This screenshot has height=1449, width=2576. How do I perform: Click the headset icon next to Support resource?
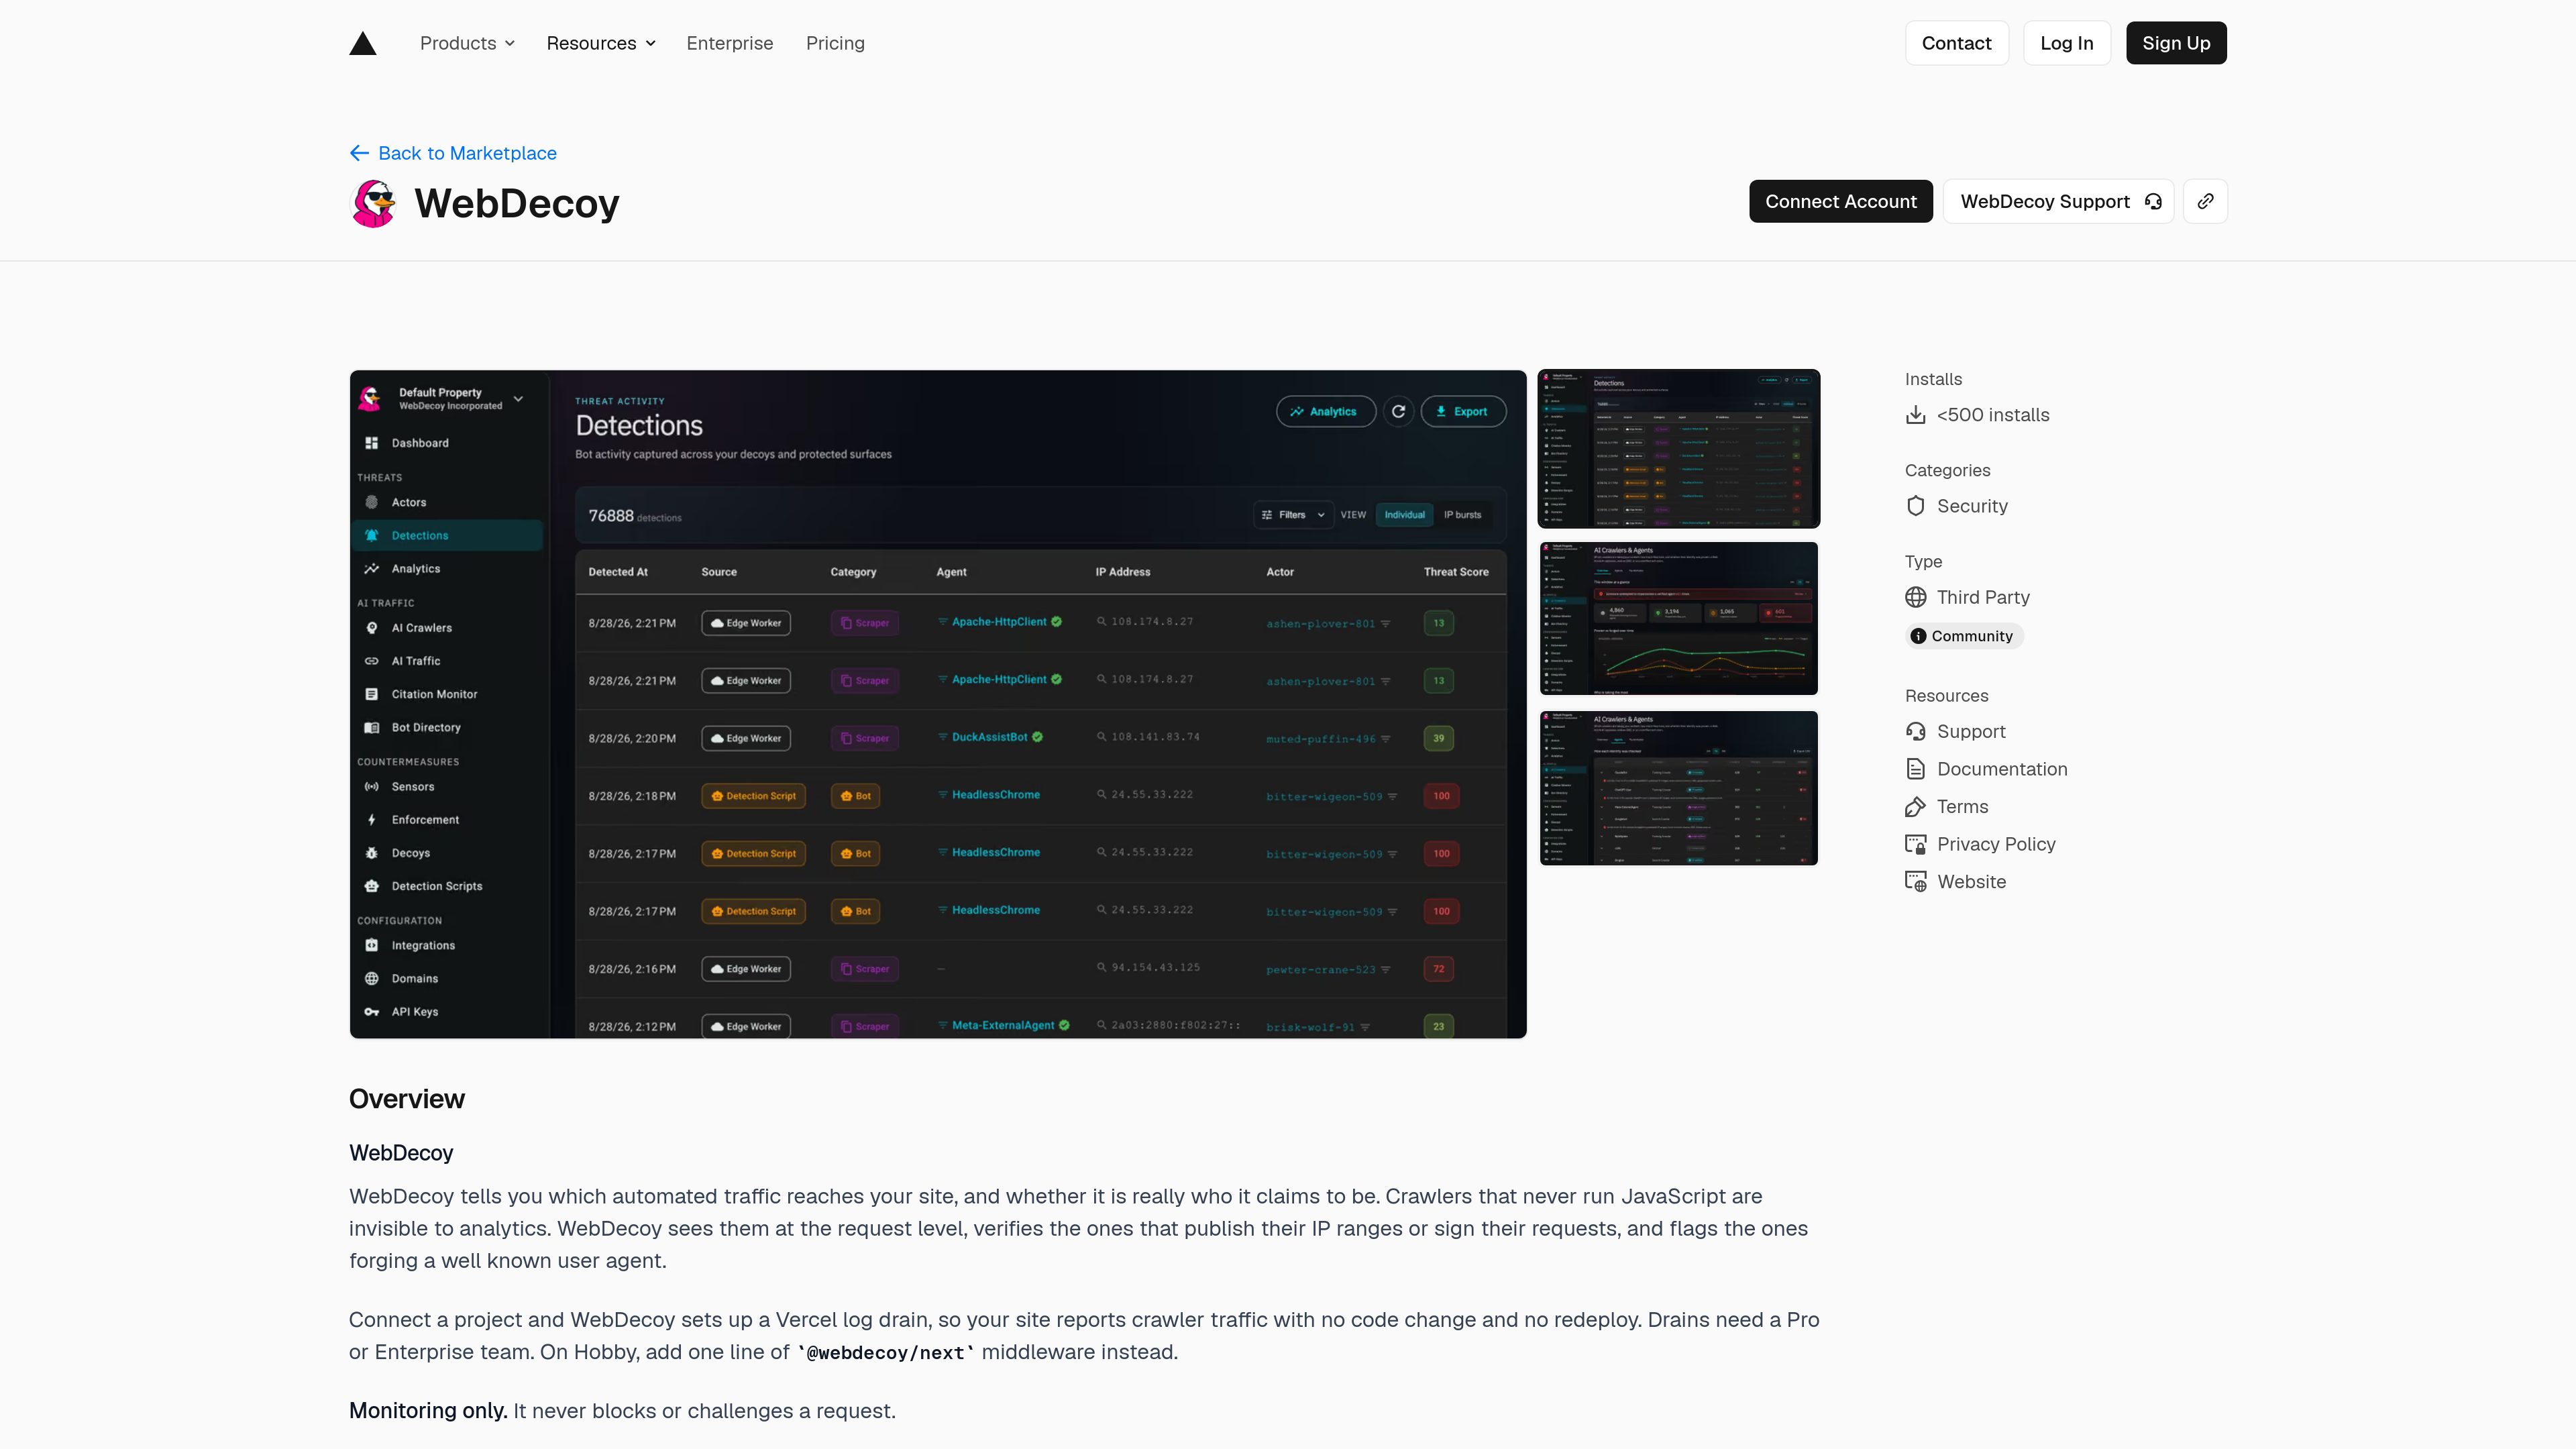tap(1915, 732)
